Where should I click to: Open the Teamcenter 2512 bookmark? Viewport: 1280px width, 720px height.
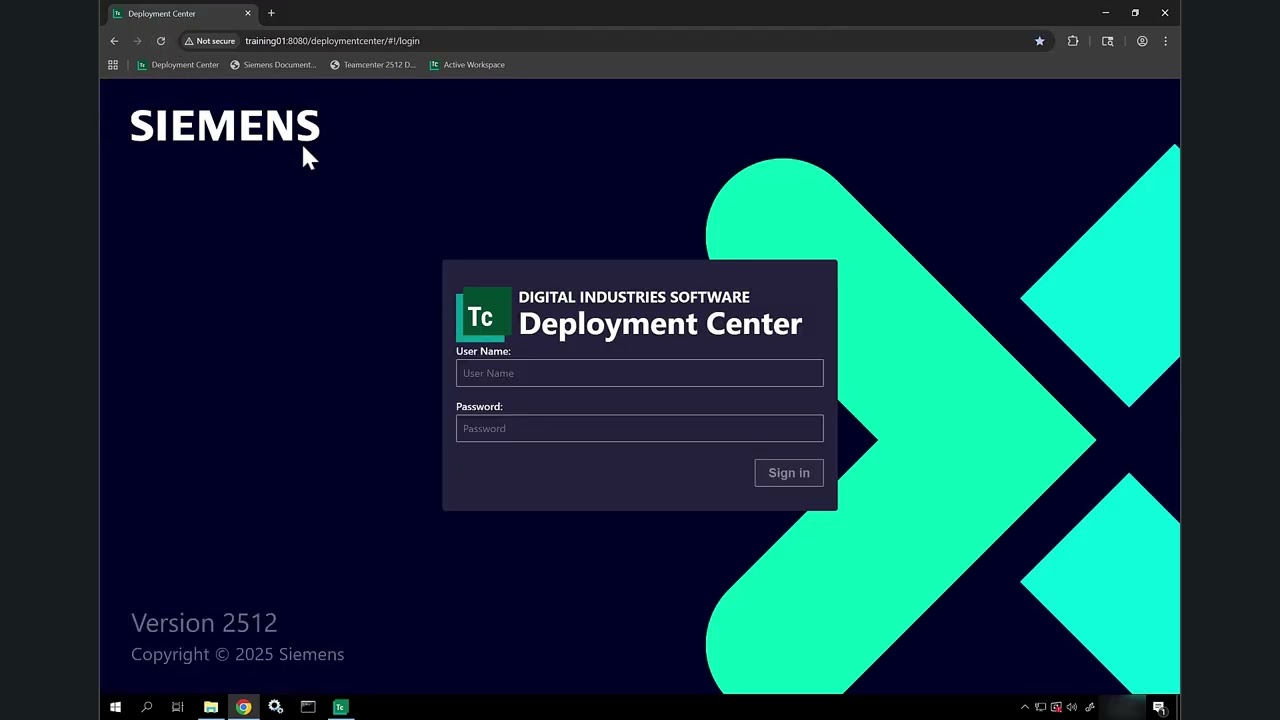tap(373, 65)
